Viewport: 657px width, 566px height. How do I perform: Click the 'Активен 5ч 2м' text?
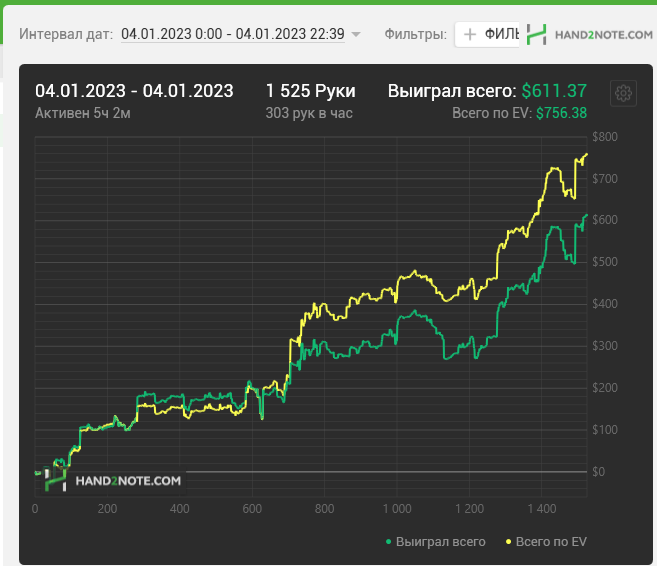coord(83,113)
